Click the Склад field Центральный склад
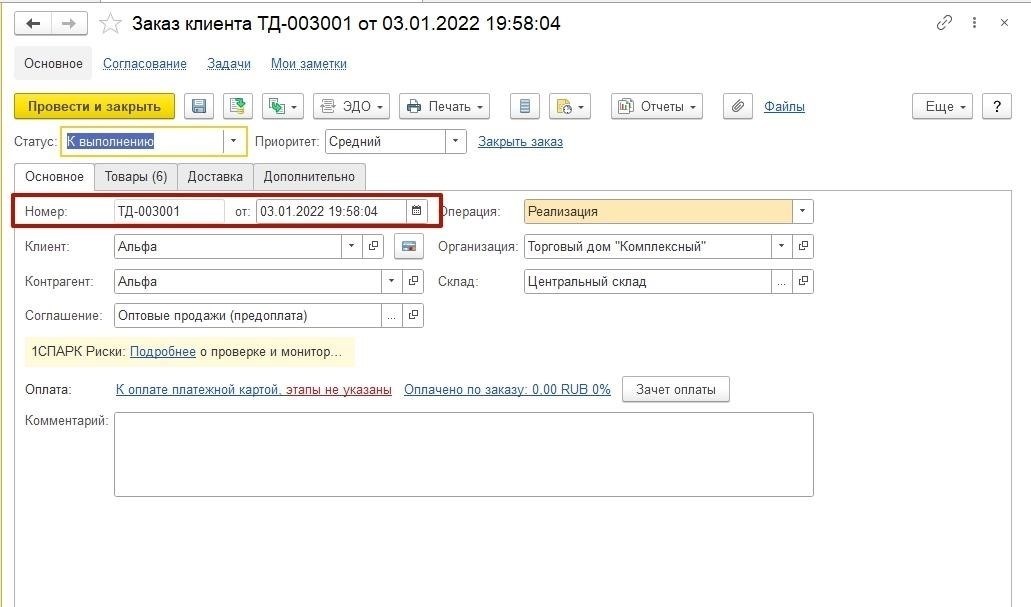The height and width of the screenshot is (607, 1031). point(648,281)
